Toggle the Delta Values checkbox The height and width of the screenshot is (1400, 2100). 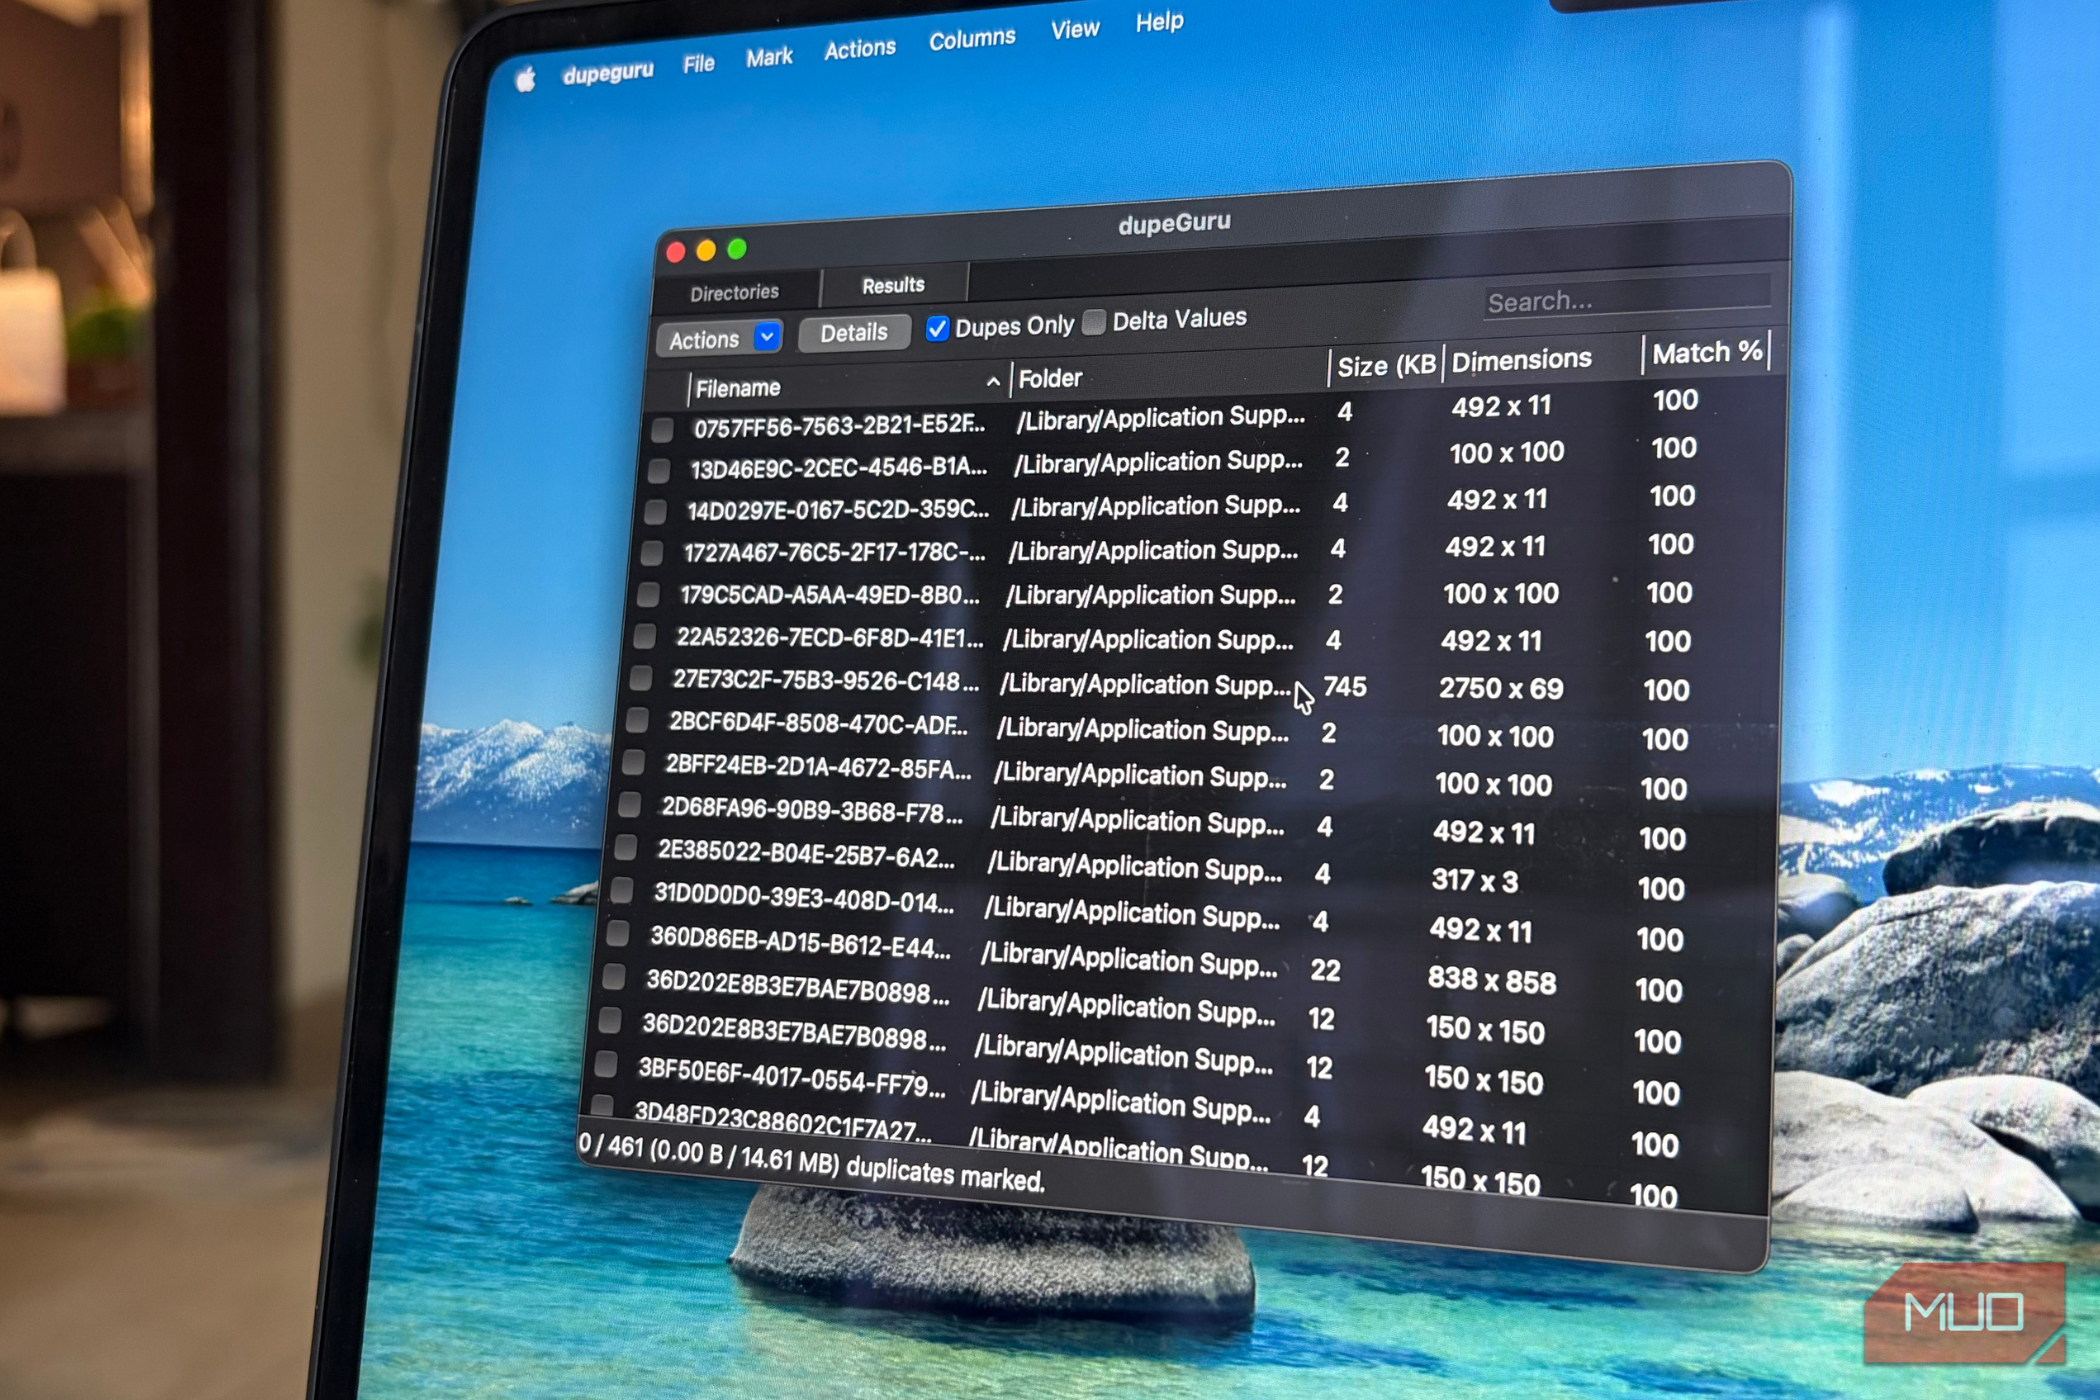tap(1095, 322)
